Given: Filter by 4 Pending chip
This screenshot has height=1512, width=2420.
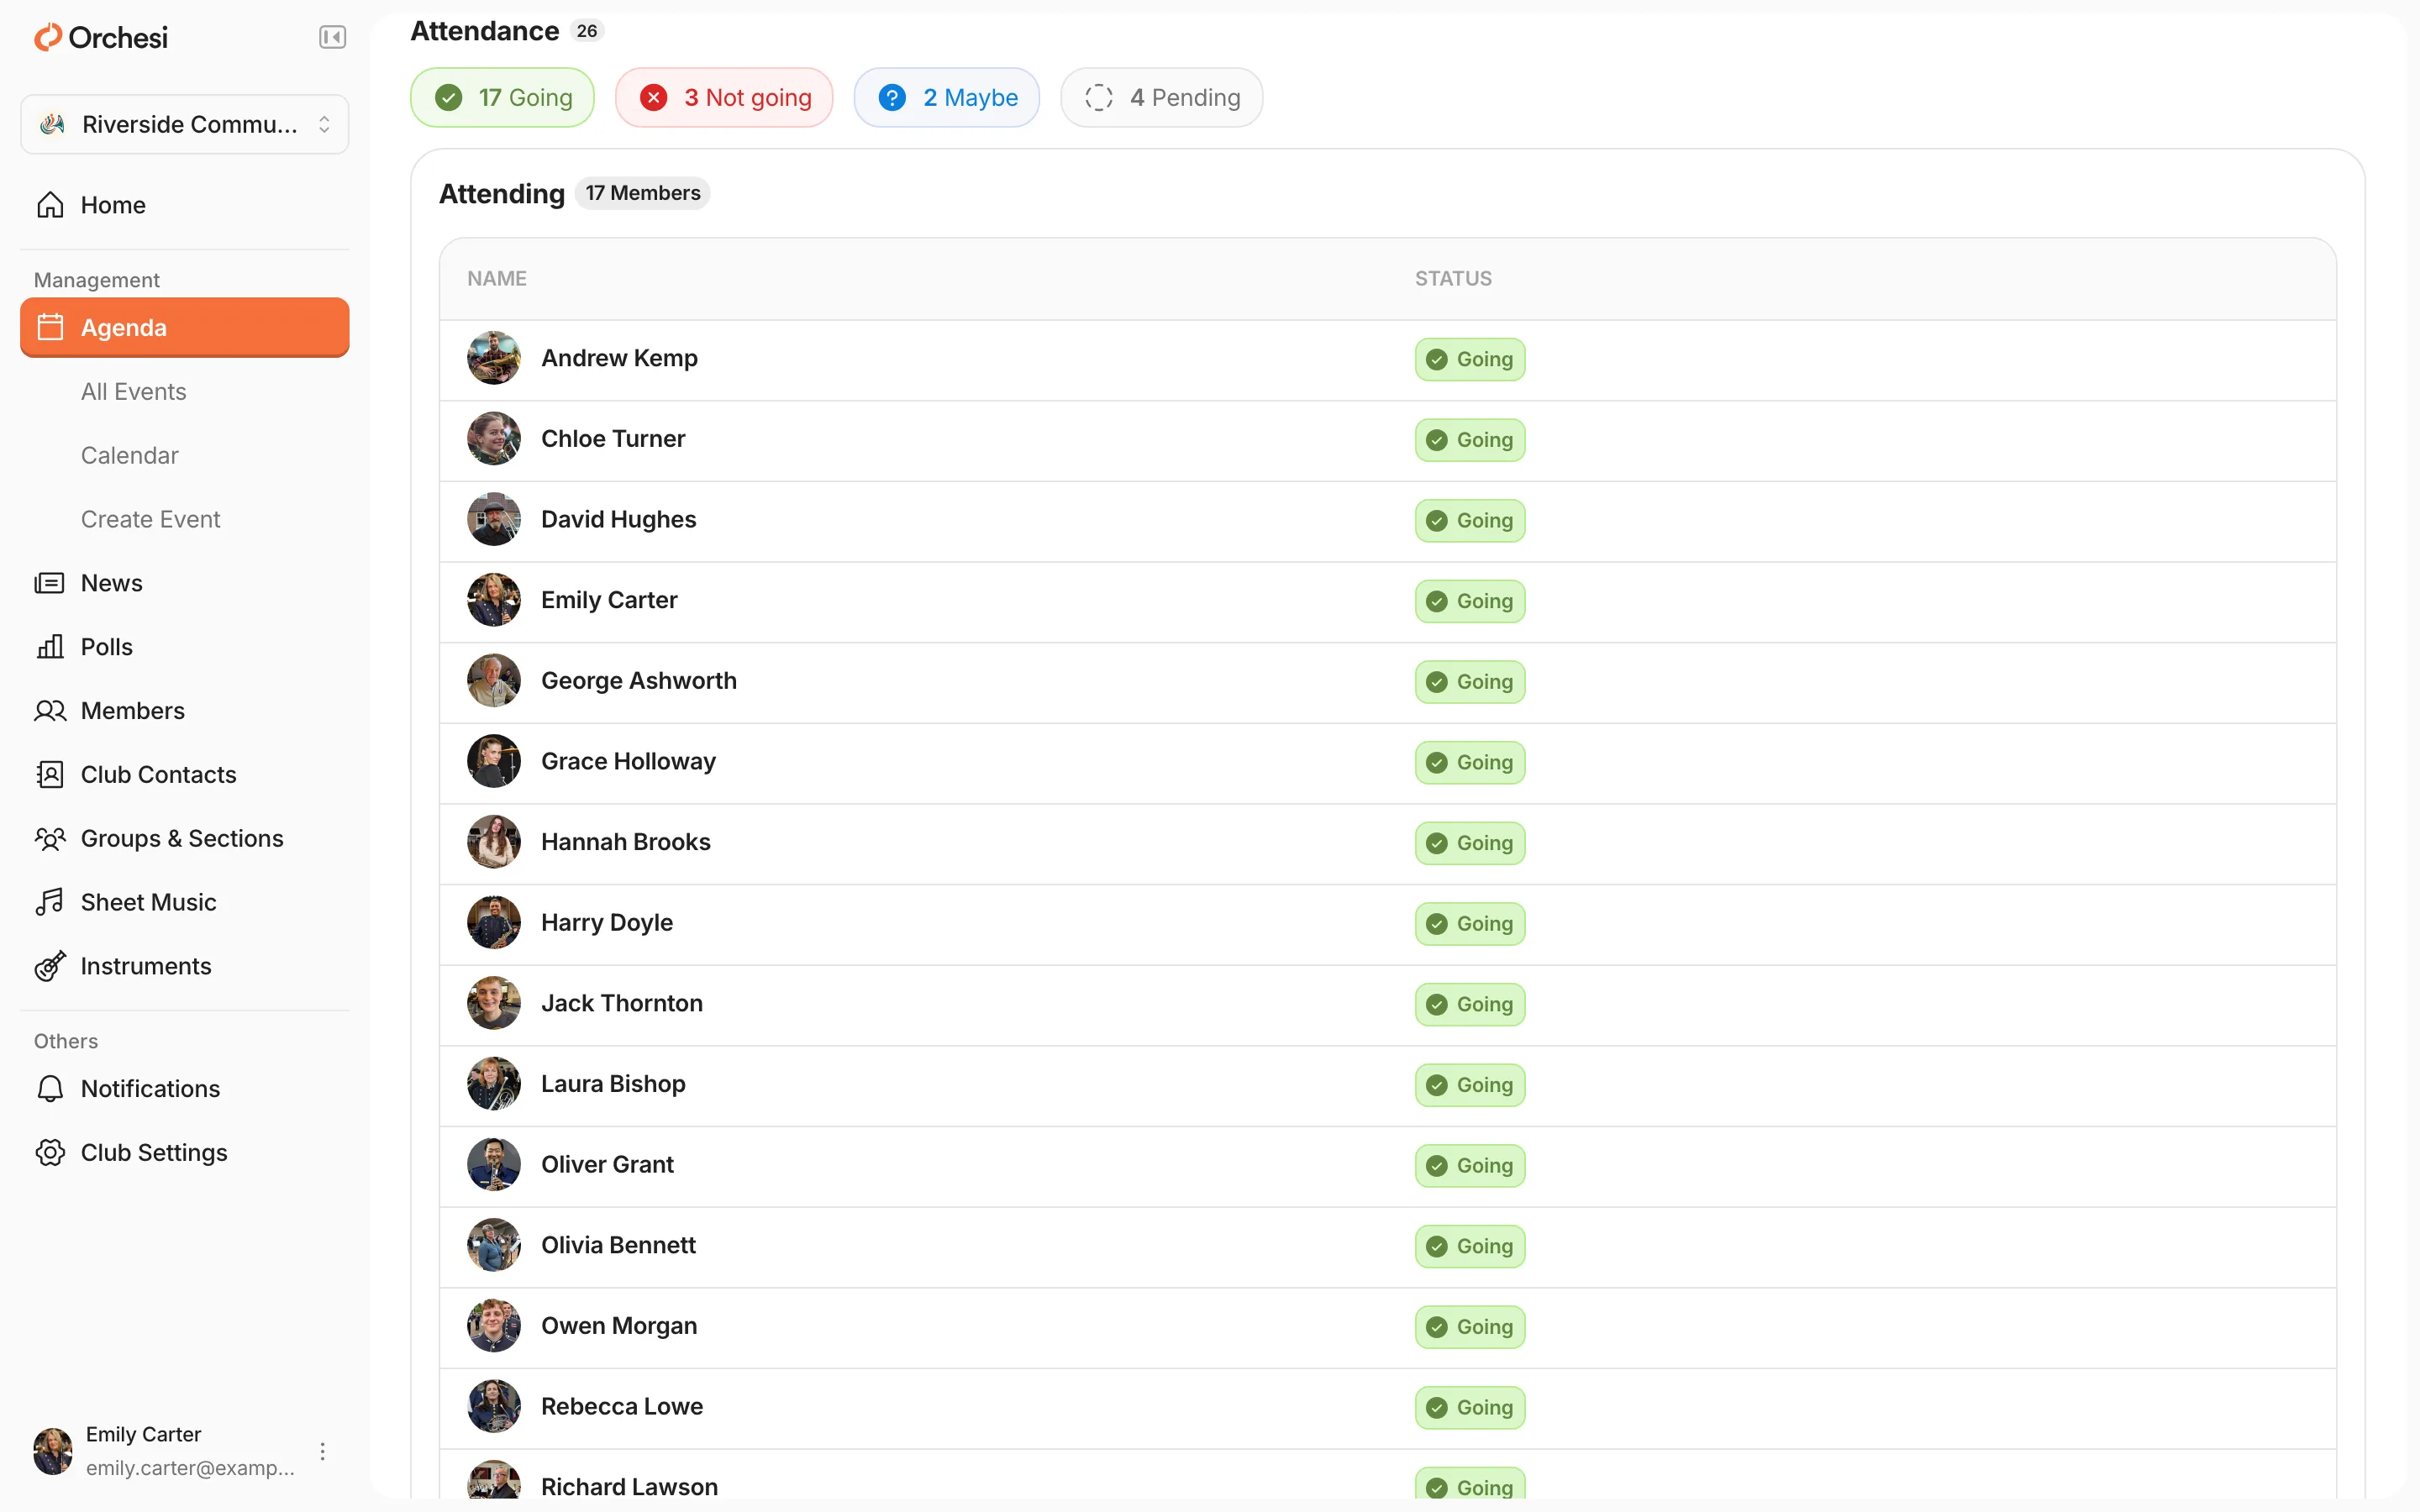Looking at the screenshot, I should (1162, 97).
